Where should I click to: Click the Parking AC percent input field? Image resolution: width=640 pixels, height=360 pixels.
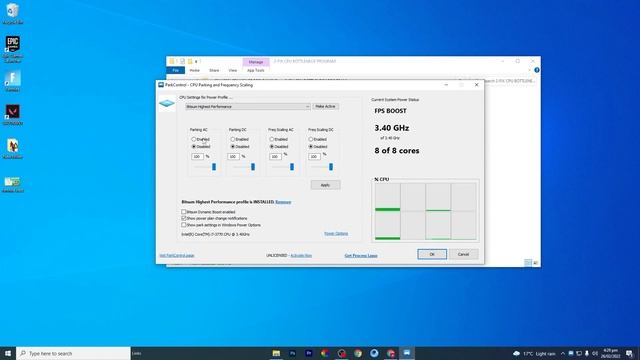pos(198,157)
